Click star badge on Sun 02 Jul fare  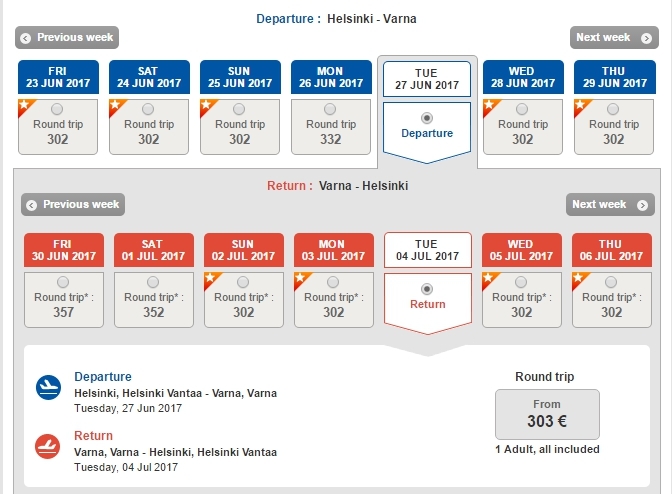coord(209,277)
